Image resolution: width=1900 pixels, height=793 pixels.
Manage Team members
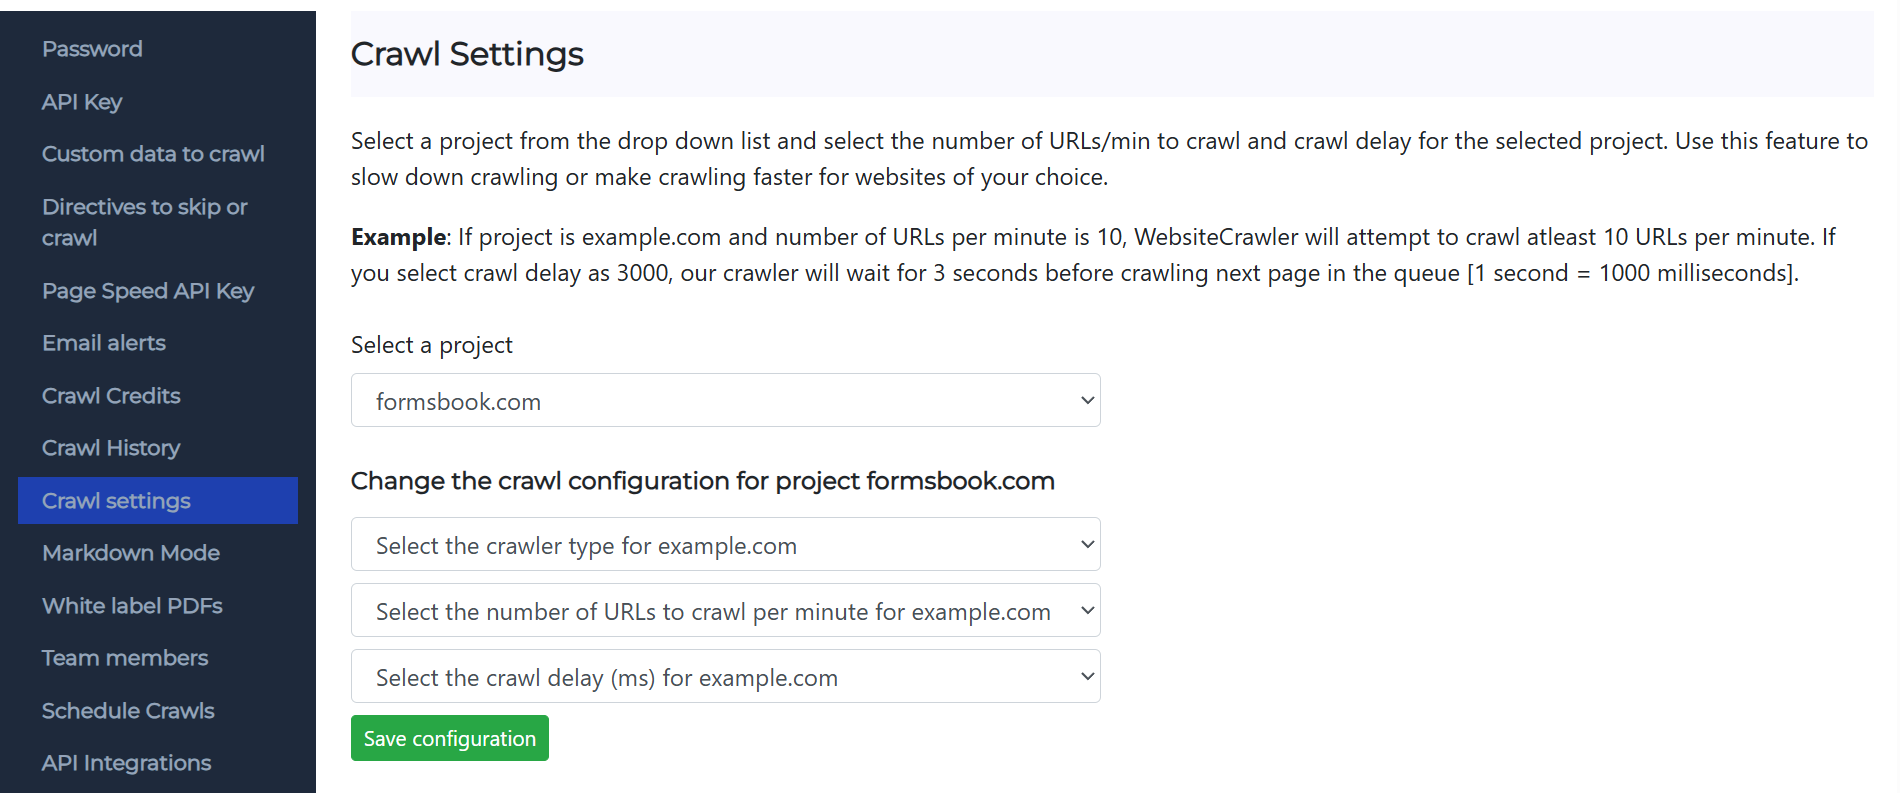125,657
